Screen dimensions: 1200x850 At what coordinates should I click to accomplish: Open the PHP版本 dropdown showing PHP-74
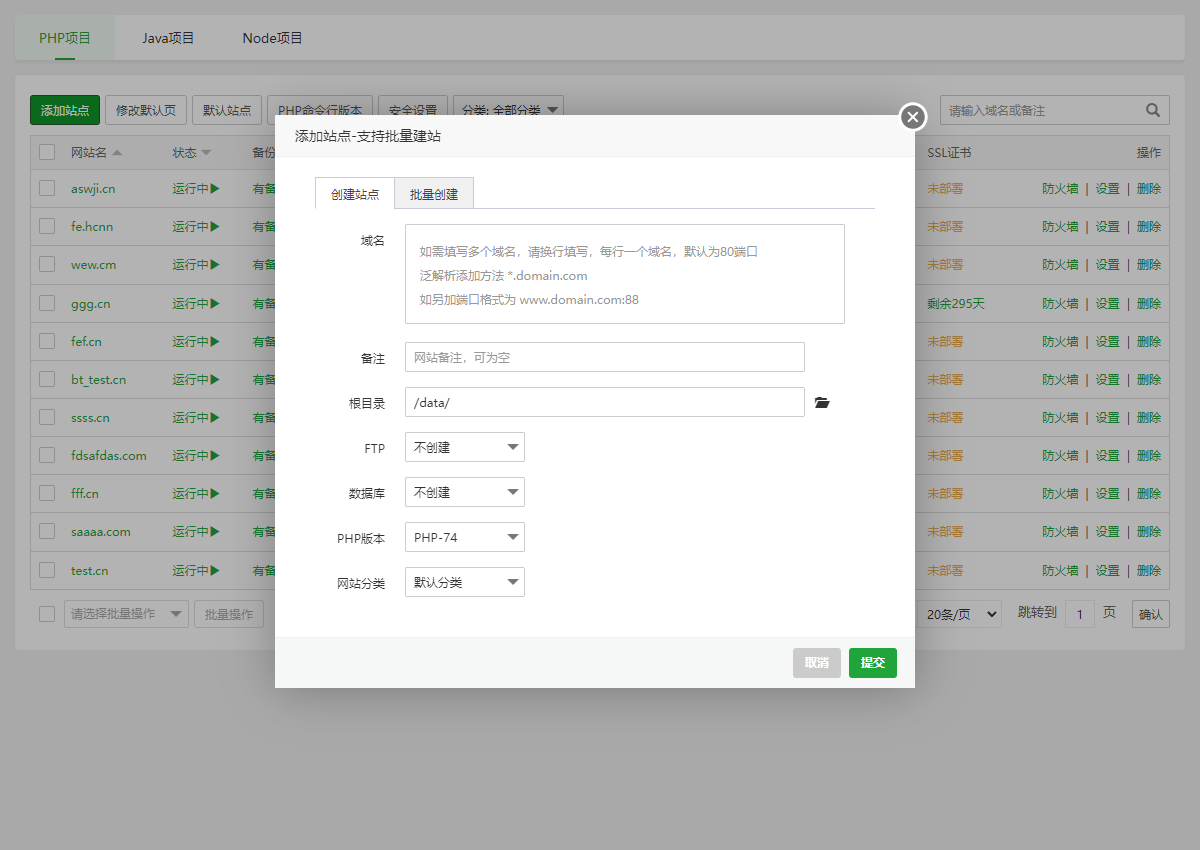[464, 537]
